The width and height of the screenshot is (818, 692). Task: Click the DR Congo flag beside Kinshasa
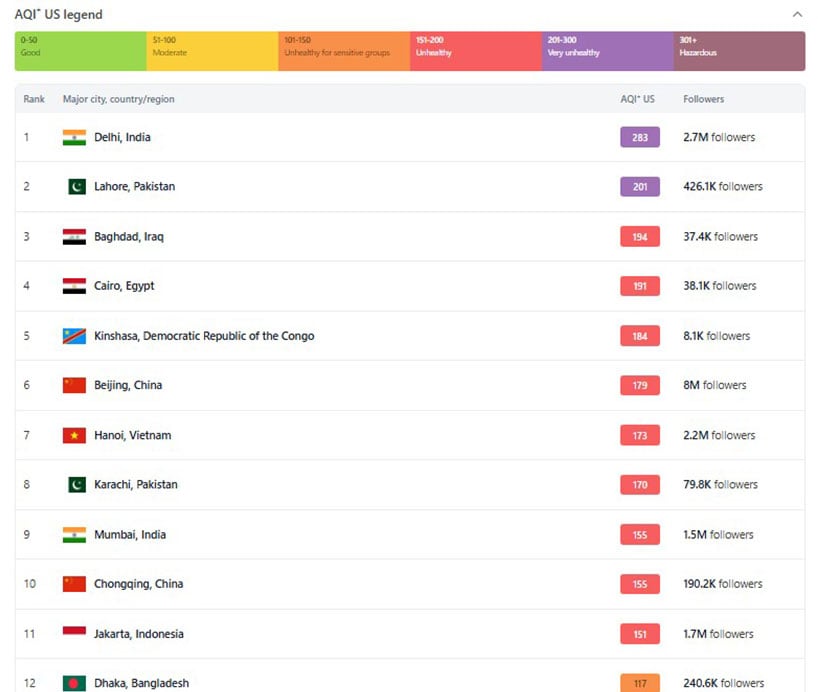pyautogui.click(x=74, y=336)
